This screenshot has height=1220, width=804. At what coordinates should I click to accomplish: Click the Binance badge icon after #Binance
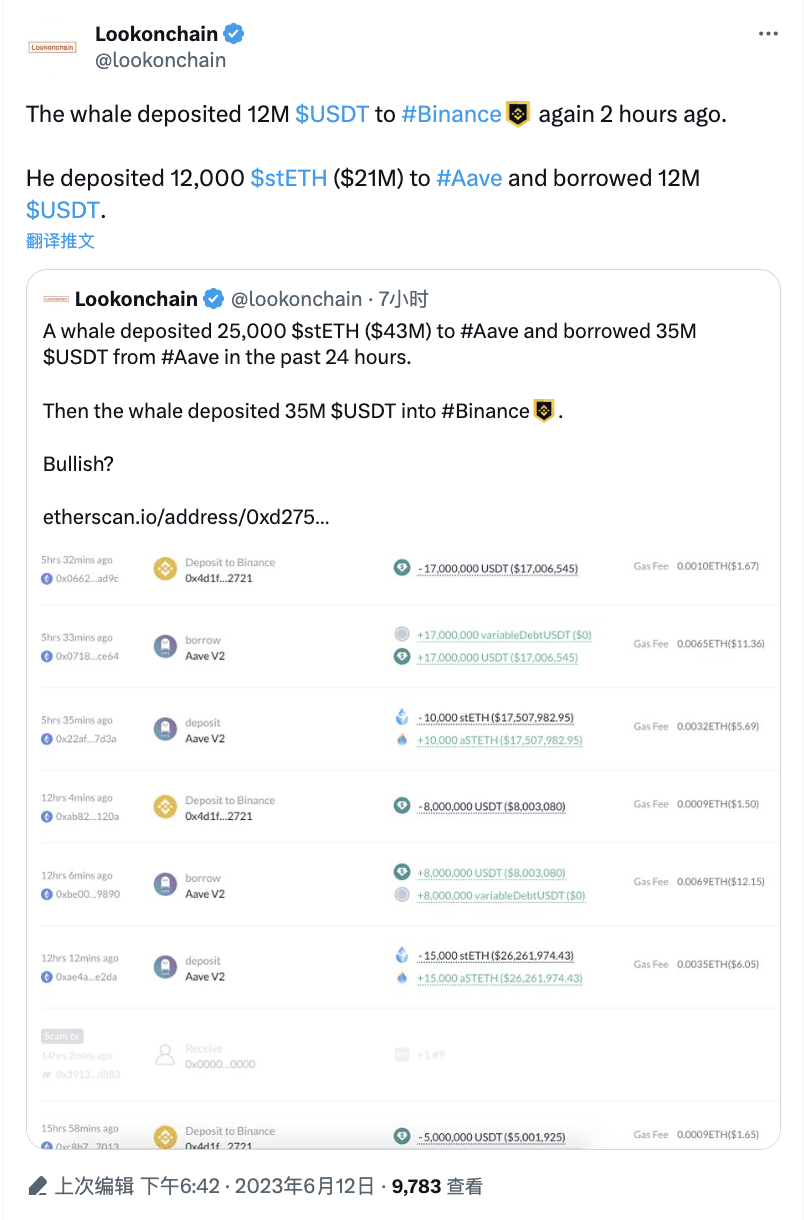[x=517, y=113]
